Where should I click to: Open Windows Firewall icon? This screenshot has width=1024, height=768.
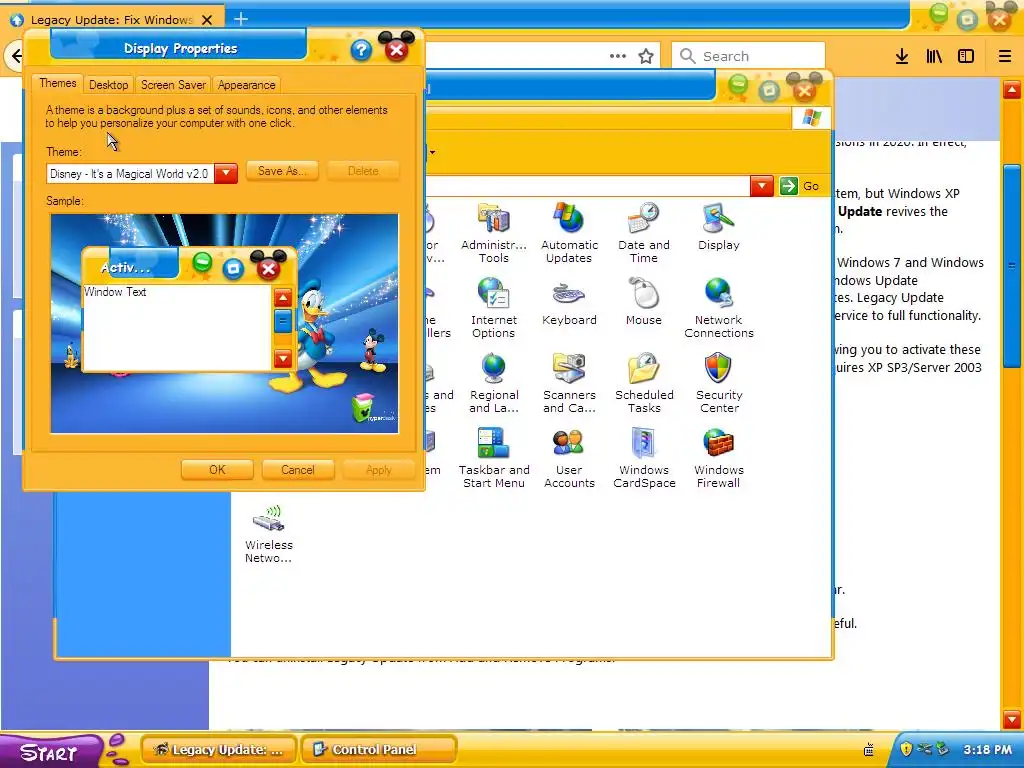coord(718,458)
